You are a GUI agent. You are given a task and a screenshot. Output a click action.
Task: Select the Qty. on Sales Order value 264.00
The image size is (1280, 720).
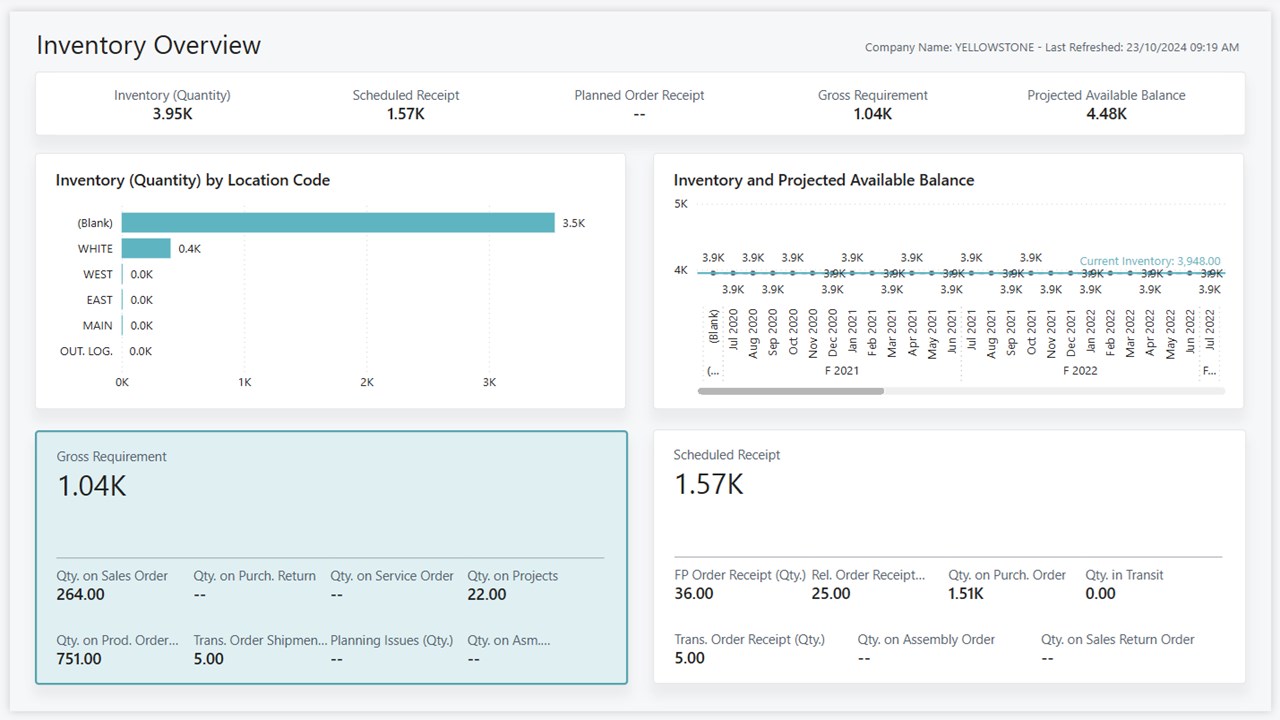tap(81, 594)
